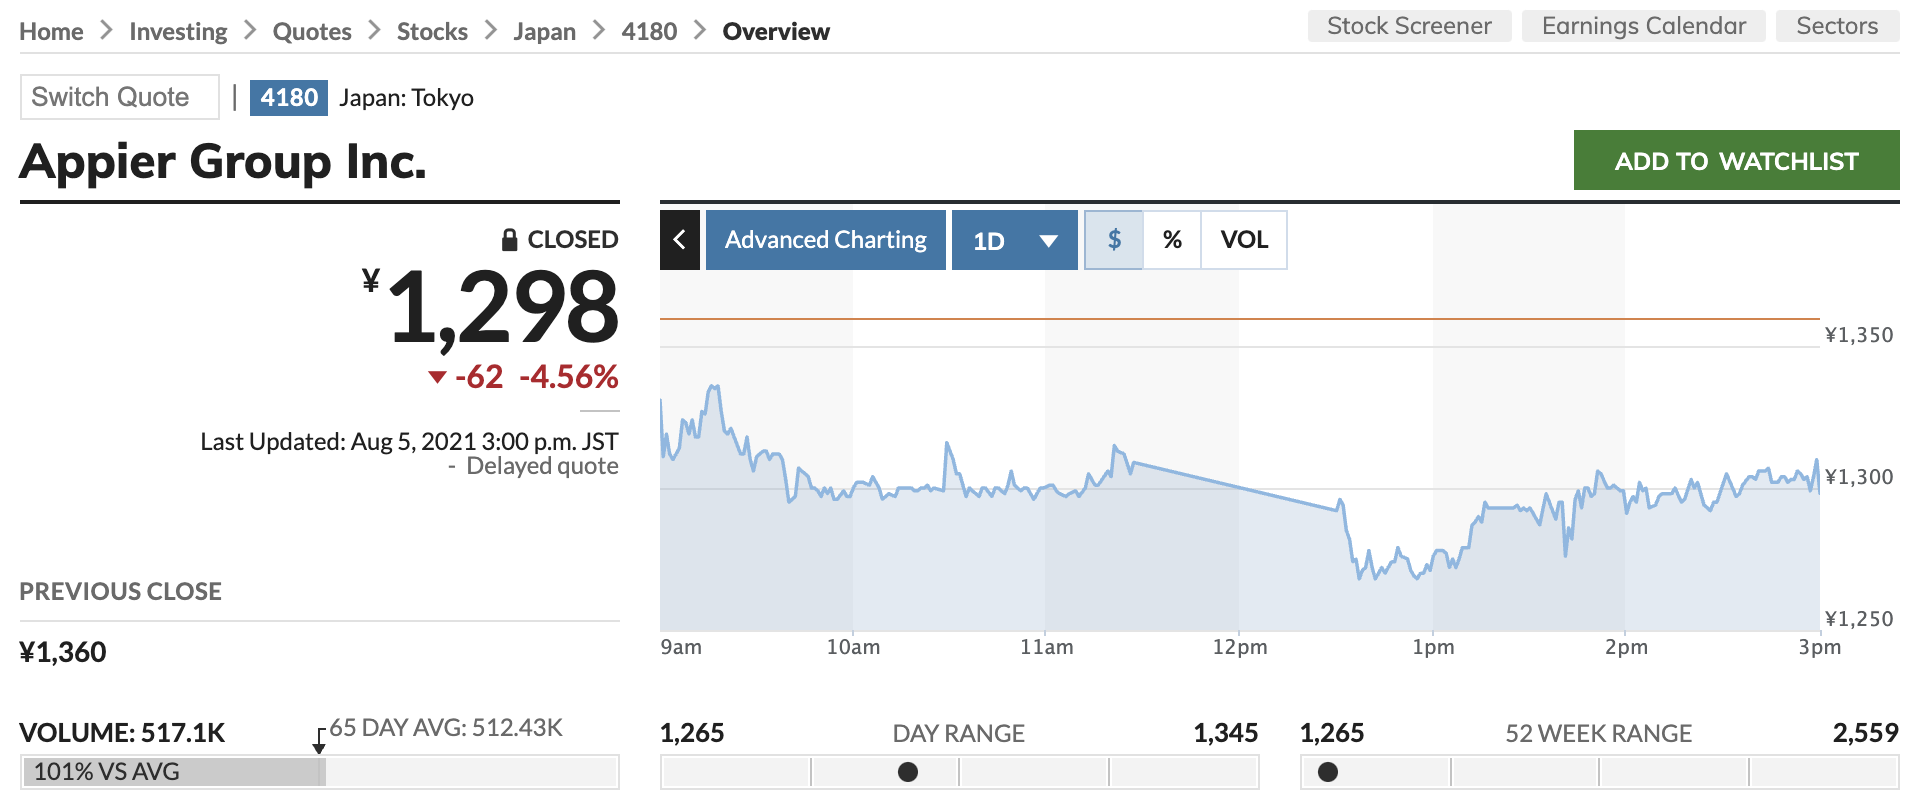Toggle VOL volume display on chart
This screenshot has height=812, width=1920.
[1244, 240]
